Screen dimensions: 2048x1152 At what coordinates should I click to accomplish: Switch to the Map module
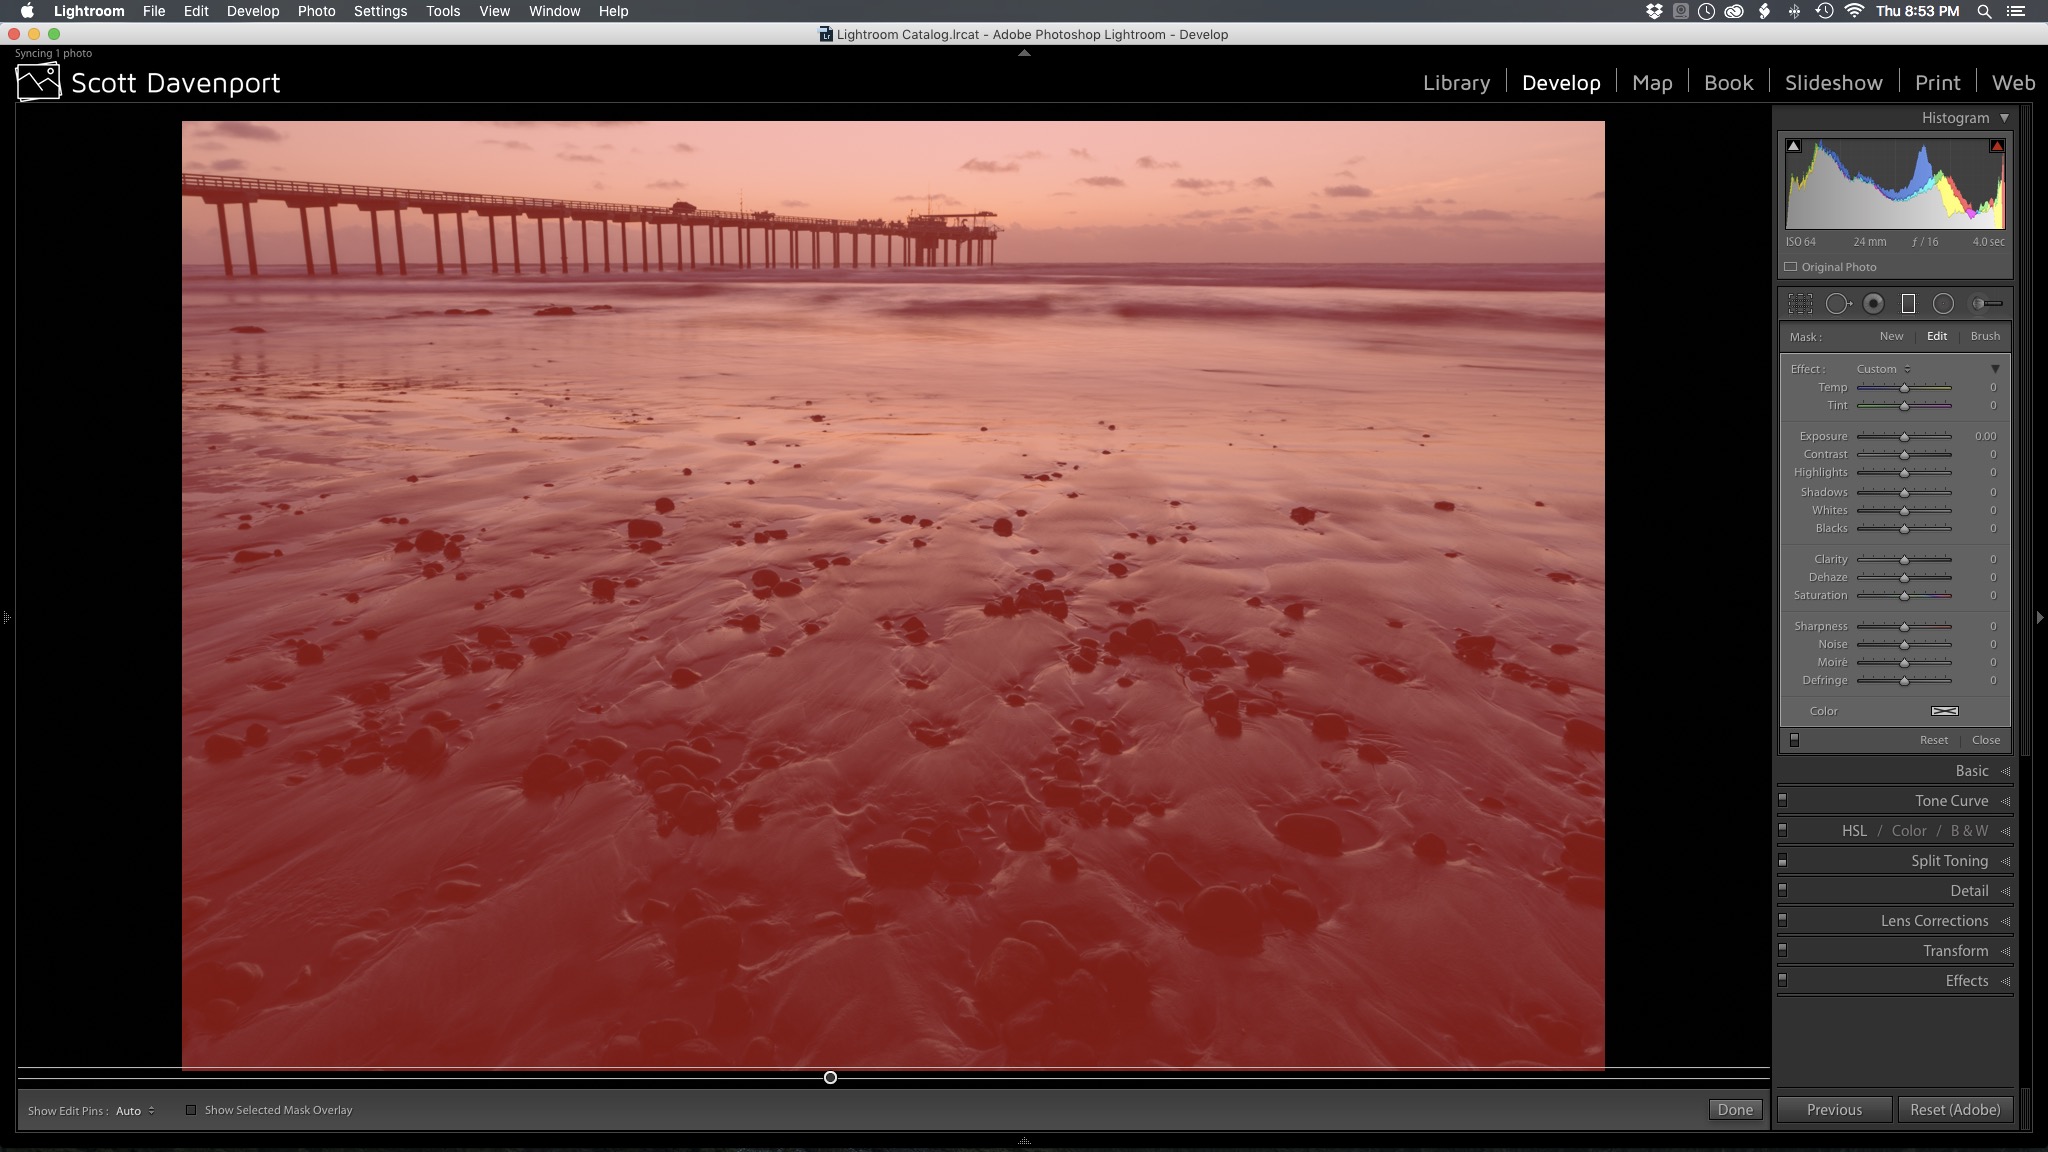point(1652,83)
